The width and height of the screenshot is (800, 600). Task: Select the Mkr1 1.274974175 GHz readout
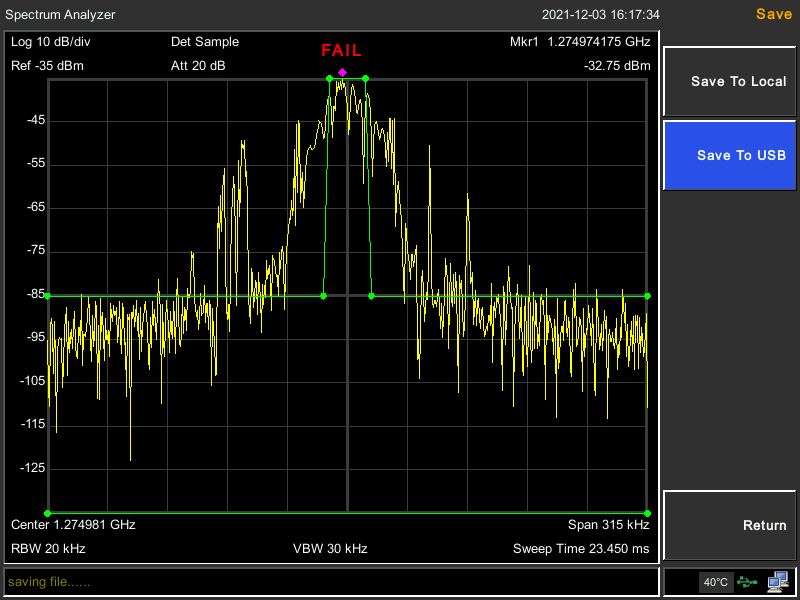point(580,42)
